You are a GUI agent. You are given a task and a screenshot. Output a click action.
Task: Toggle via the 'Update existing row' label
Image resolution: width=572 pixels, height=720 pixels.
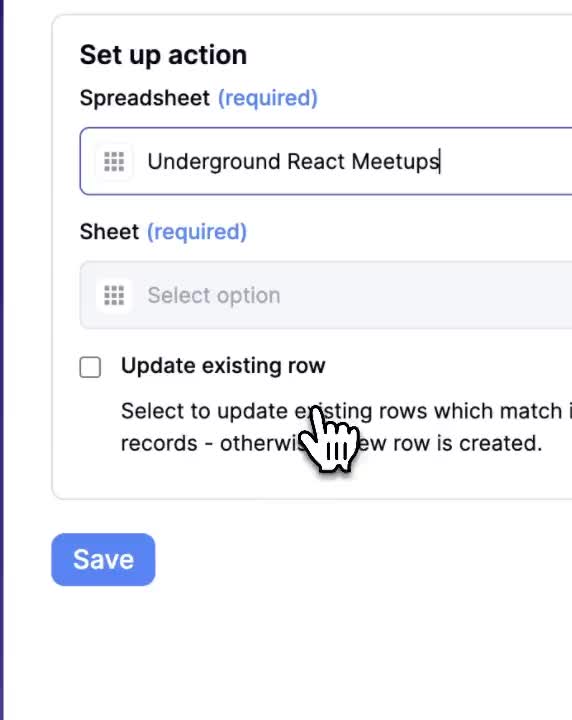223,366
